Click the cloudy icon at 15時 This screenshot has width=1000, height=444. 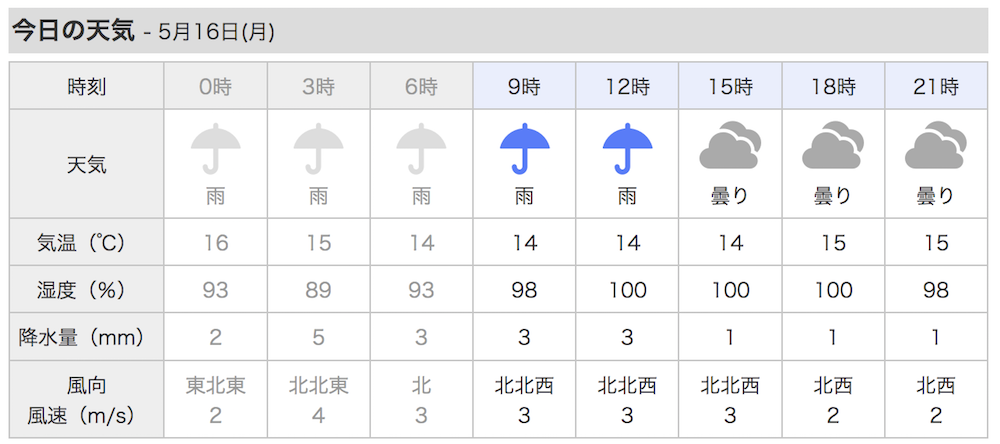(x=730, y=145)
